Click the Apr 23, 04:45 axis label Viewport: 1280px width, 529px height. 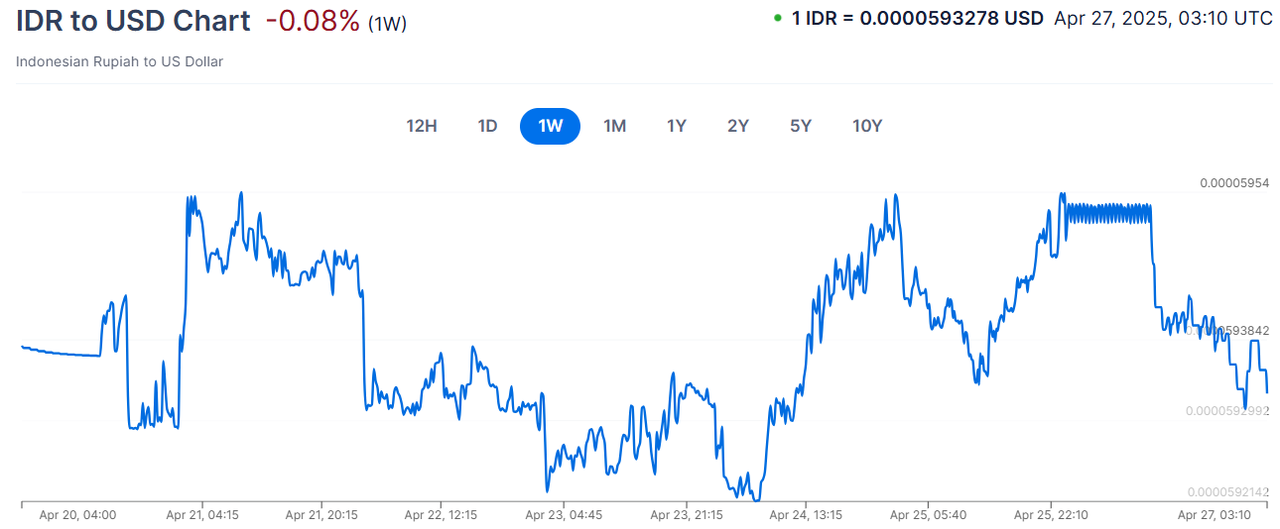tap(565, 515)
